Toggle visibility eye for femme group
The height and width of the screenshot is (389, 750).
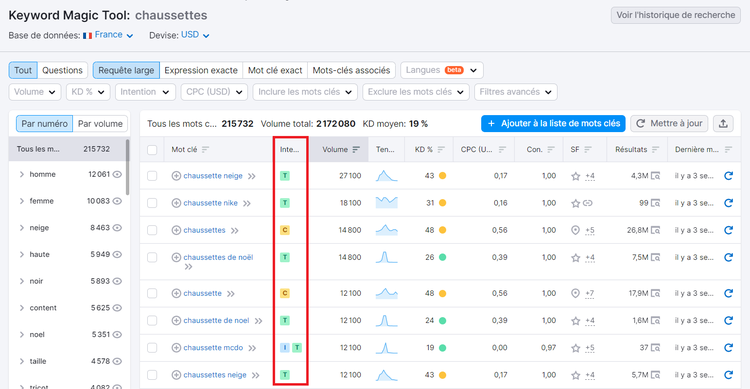click(117, 201)
